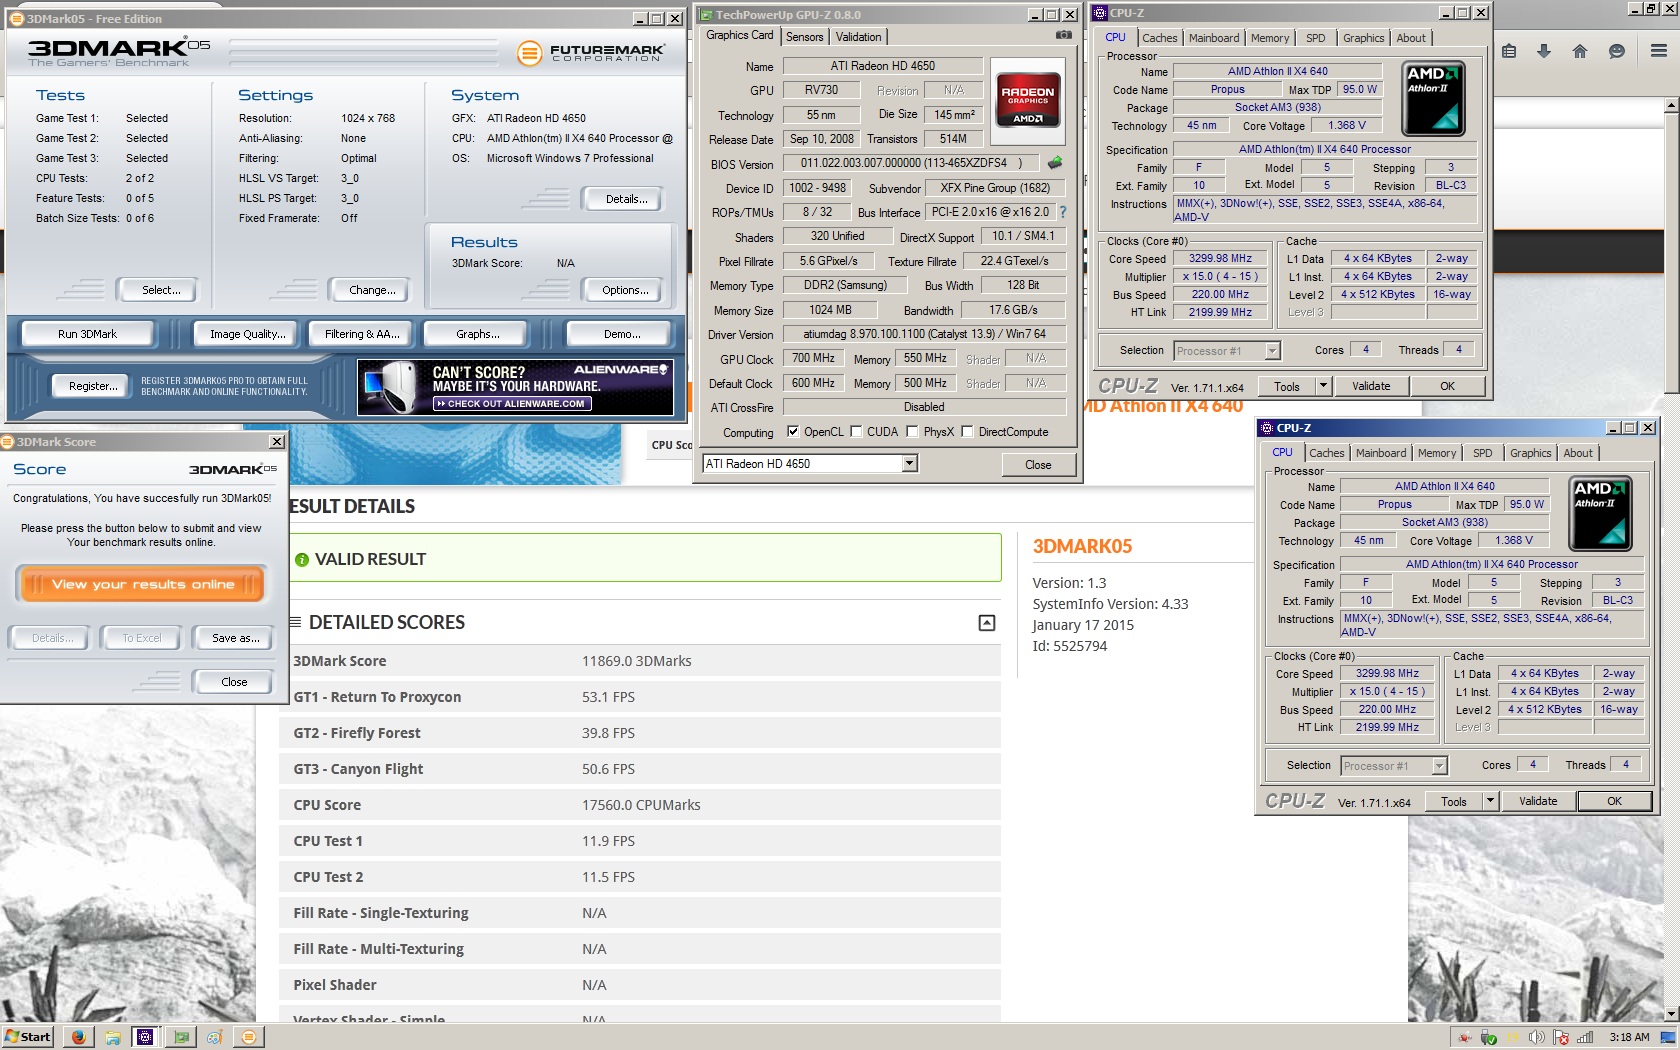This screenshot has height=1050, width=1680.
Task: Click Show Desktop icon beside clock
Action: point(1668,1037)
